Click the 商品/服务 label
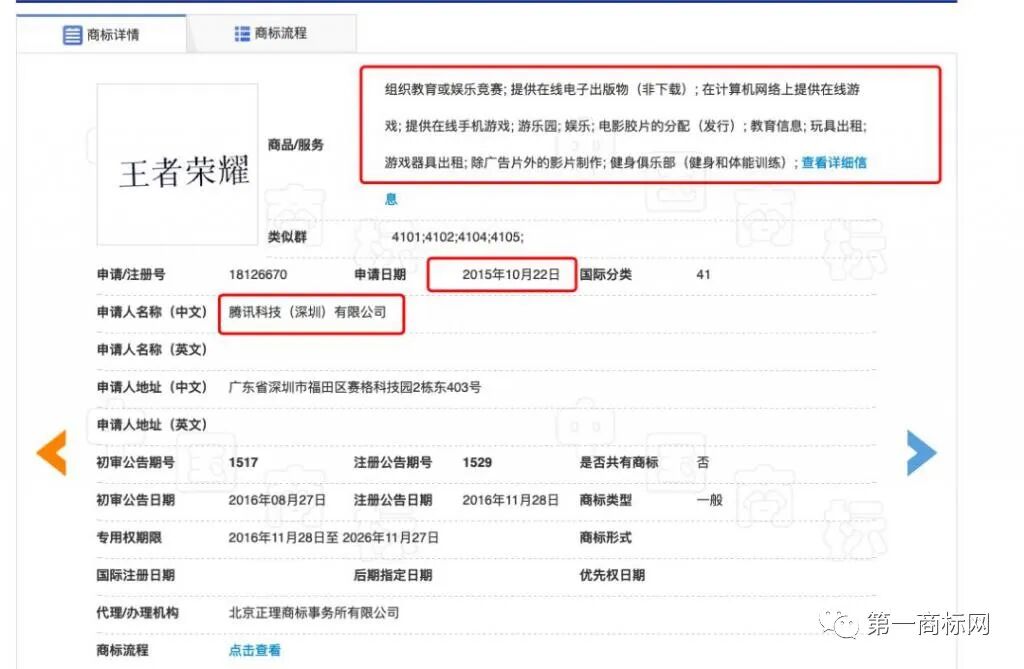This screenshot has height=669, width=1024. [296, 145]
